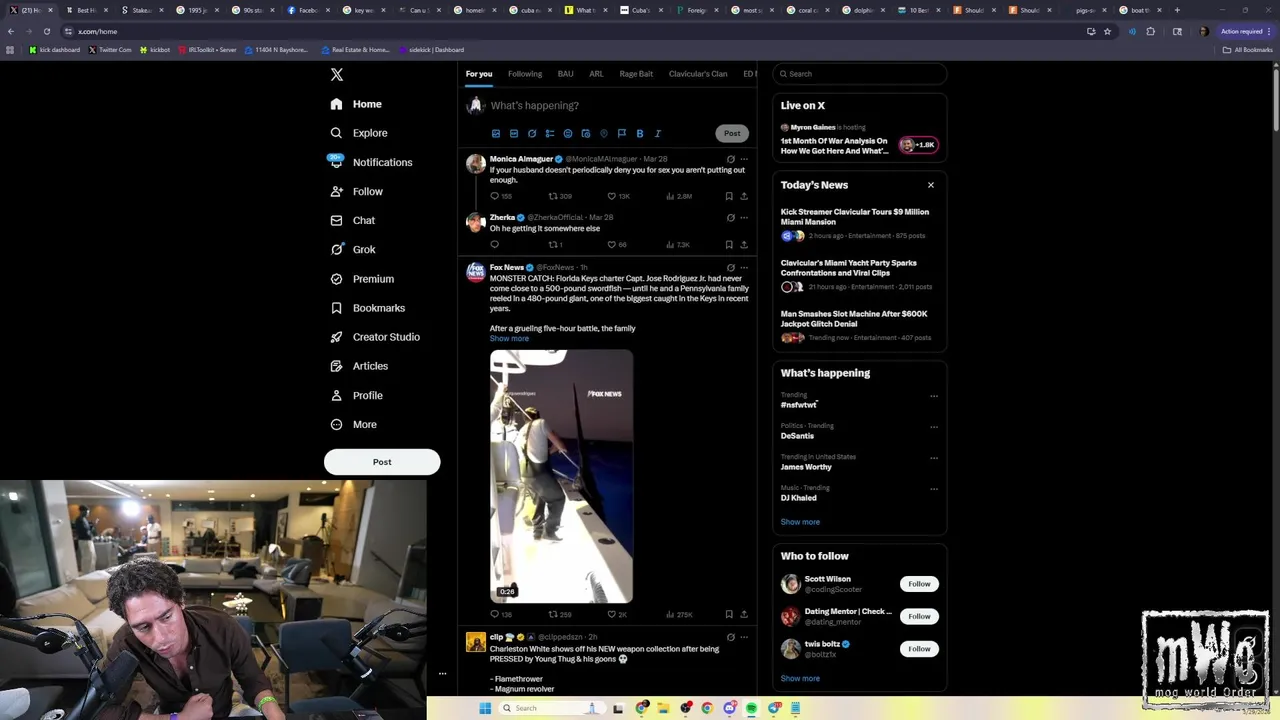The width and height of the screenshot is (1280, 720).
Task: Add a poll to the new post
Action: click(x=550, y=133)
